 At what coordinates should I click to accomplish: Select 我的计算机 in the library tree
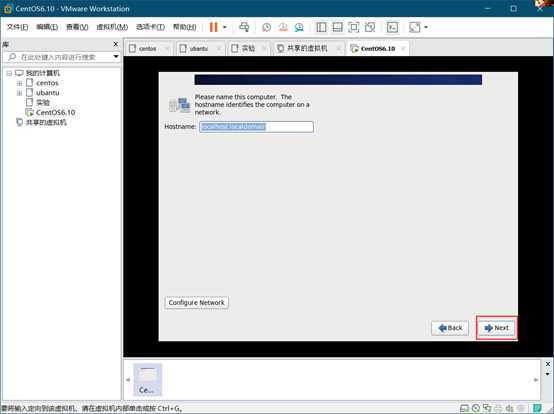pos(43,73)
